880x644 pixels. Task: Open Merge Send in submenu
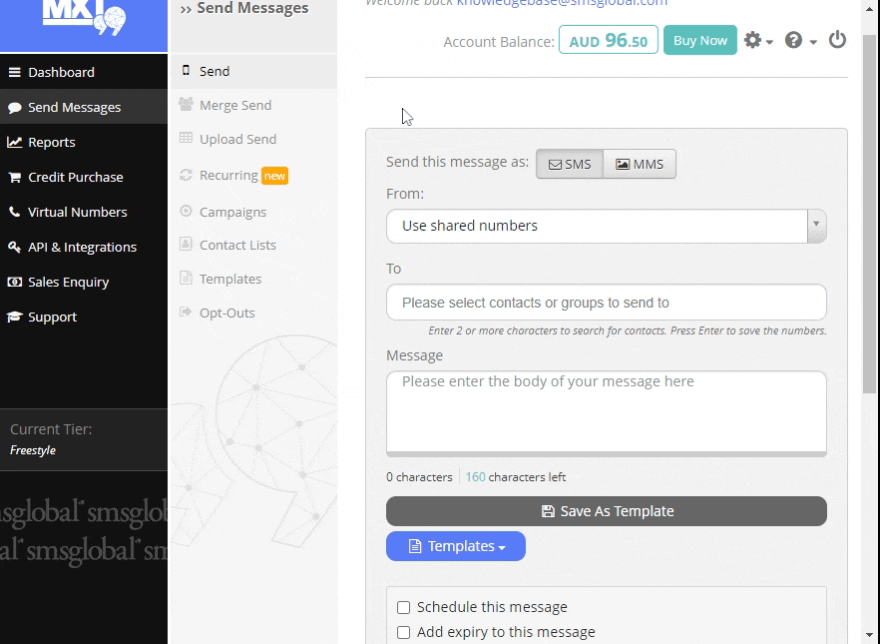click(x=235, y=105)
